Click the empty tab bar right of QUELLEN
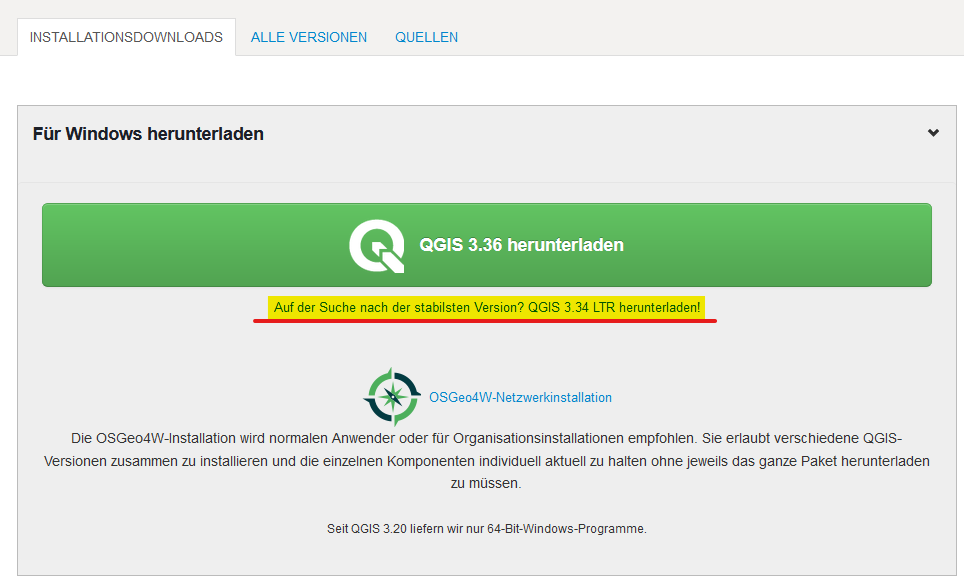The width and height of the screenshot is (964, 580). tap(700, 37)
